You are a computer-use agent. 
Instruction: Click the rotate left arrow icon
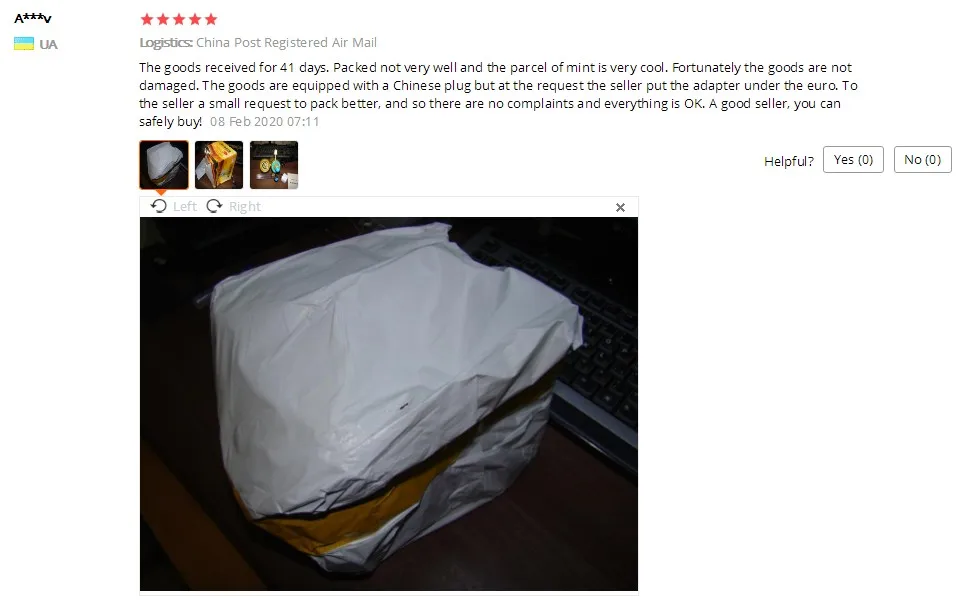159,206
